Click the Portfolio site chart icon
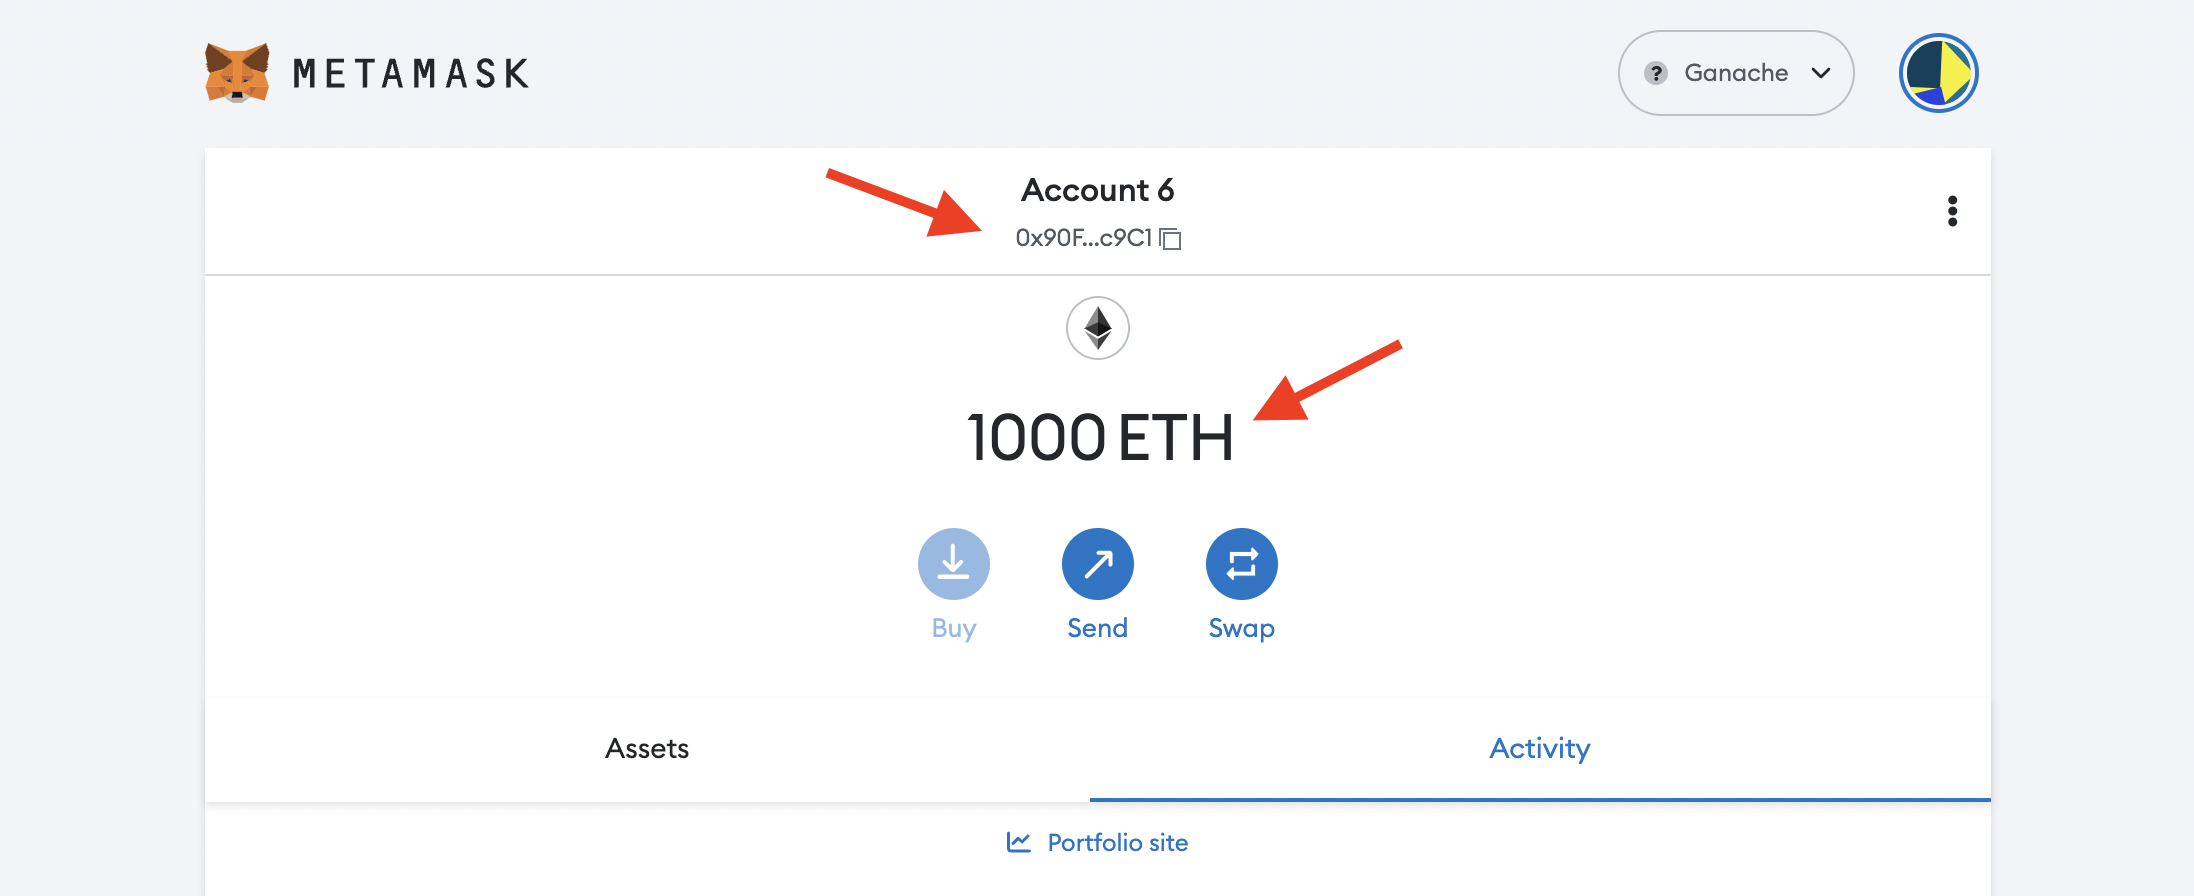 (1019, 842)
